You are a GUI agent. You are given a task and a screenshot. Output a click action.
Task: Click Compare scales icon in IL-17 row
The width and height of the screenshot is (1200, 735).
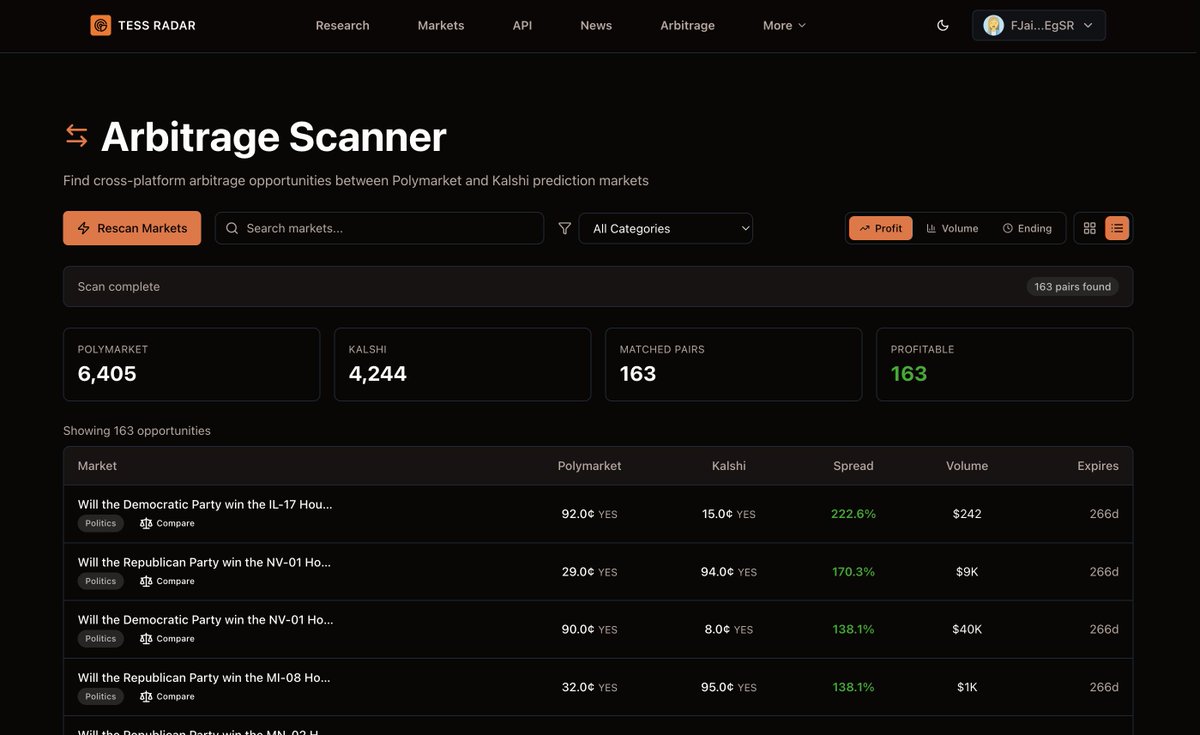(146, 523)
